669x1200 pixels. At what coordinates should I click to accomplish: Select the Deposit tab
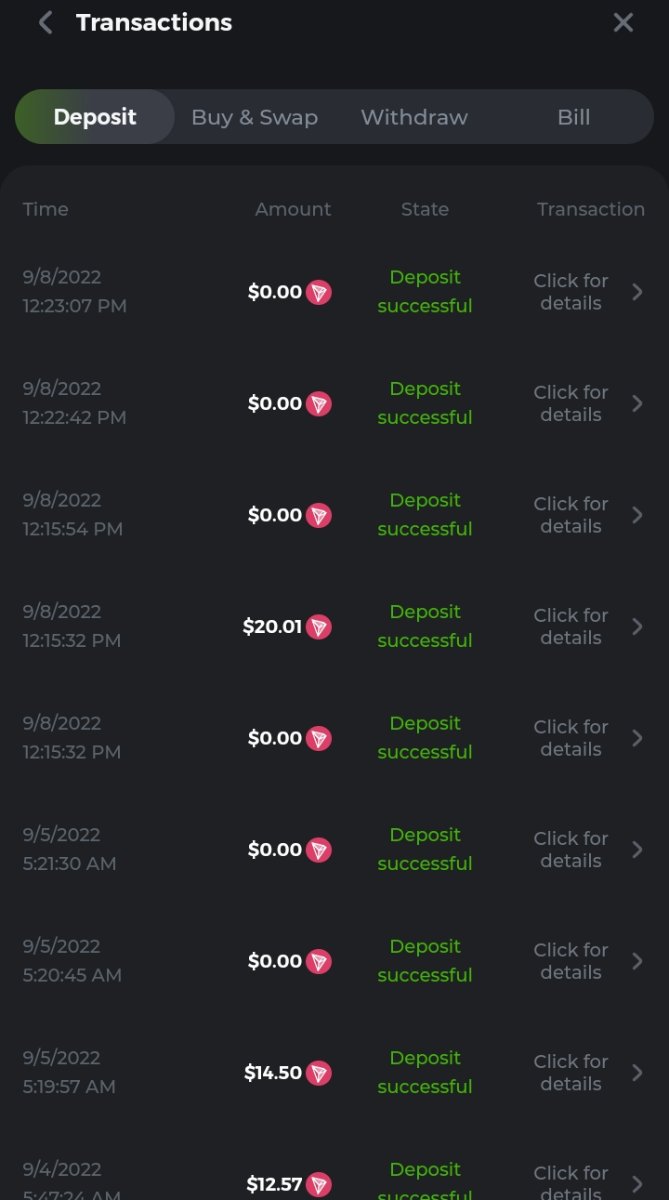(95, 117)
